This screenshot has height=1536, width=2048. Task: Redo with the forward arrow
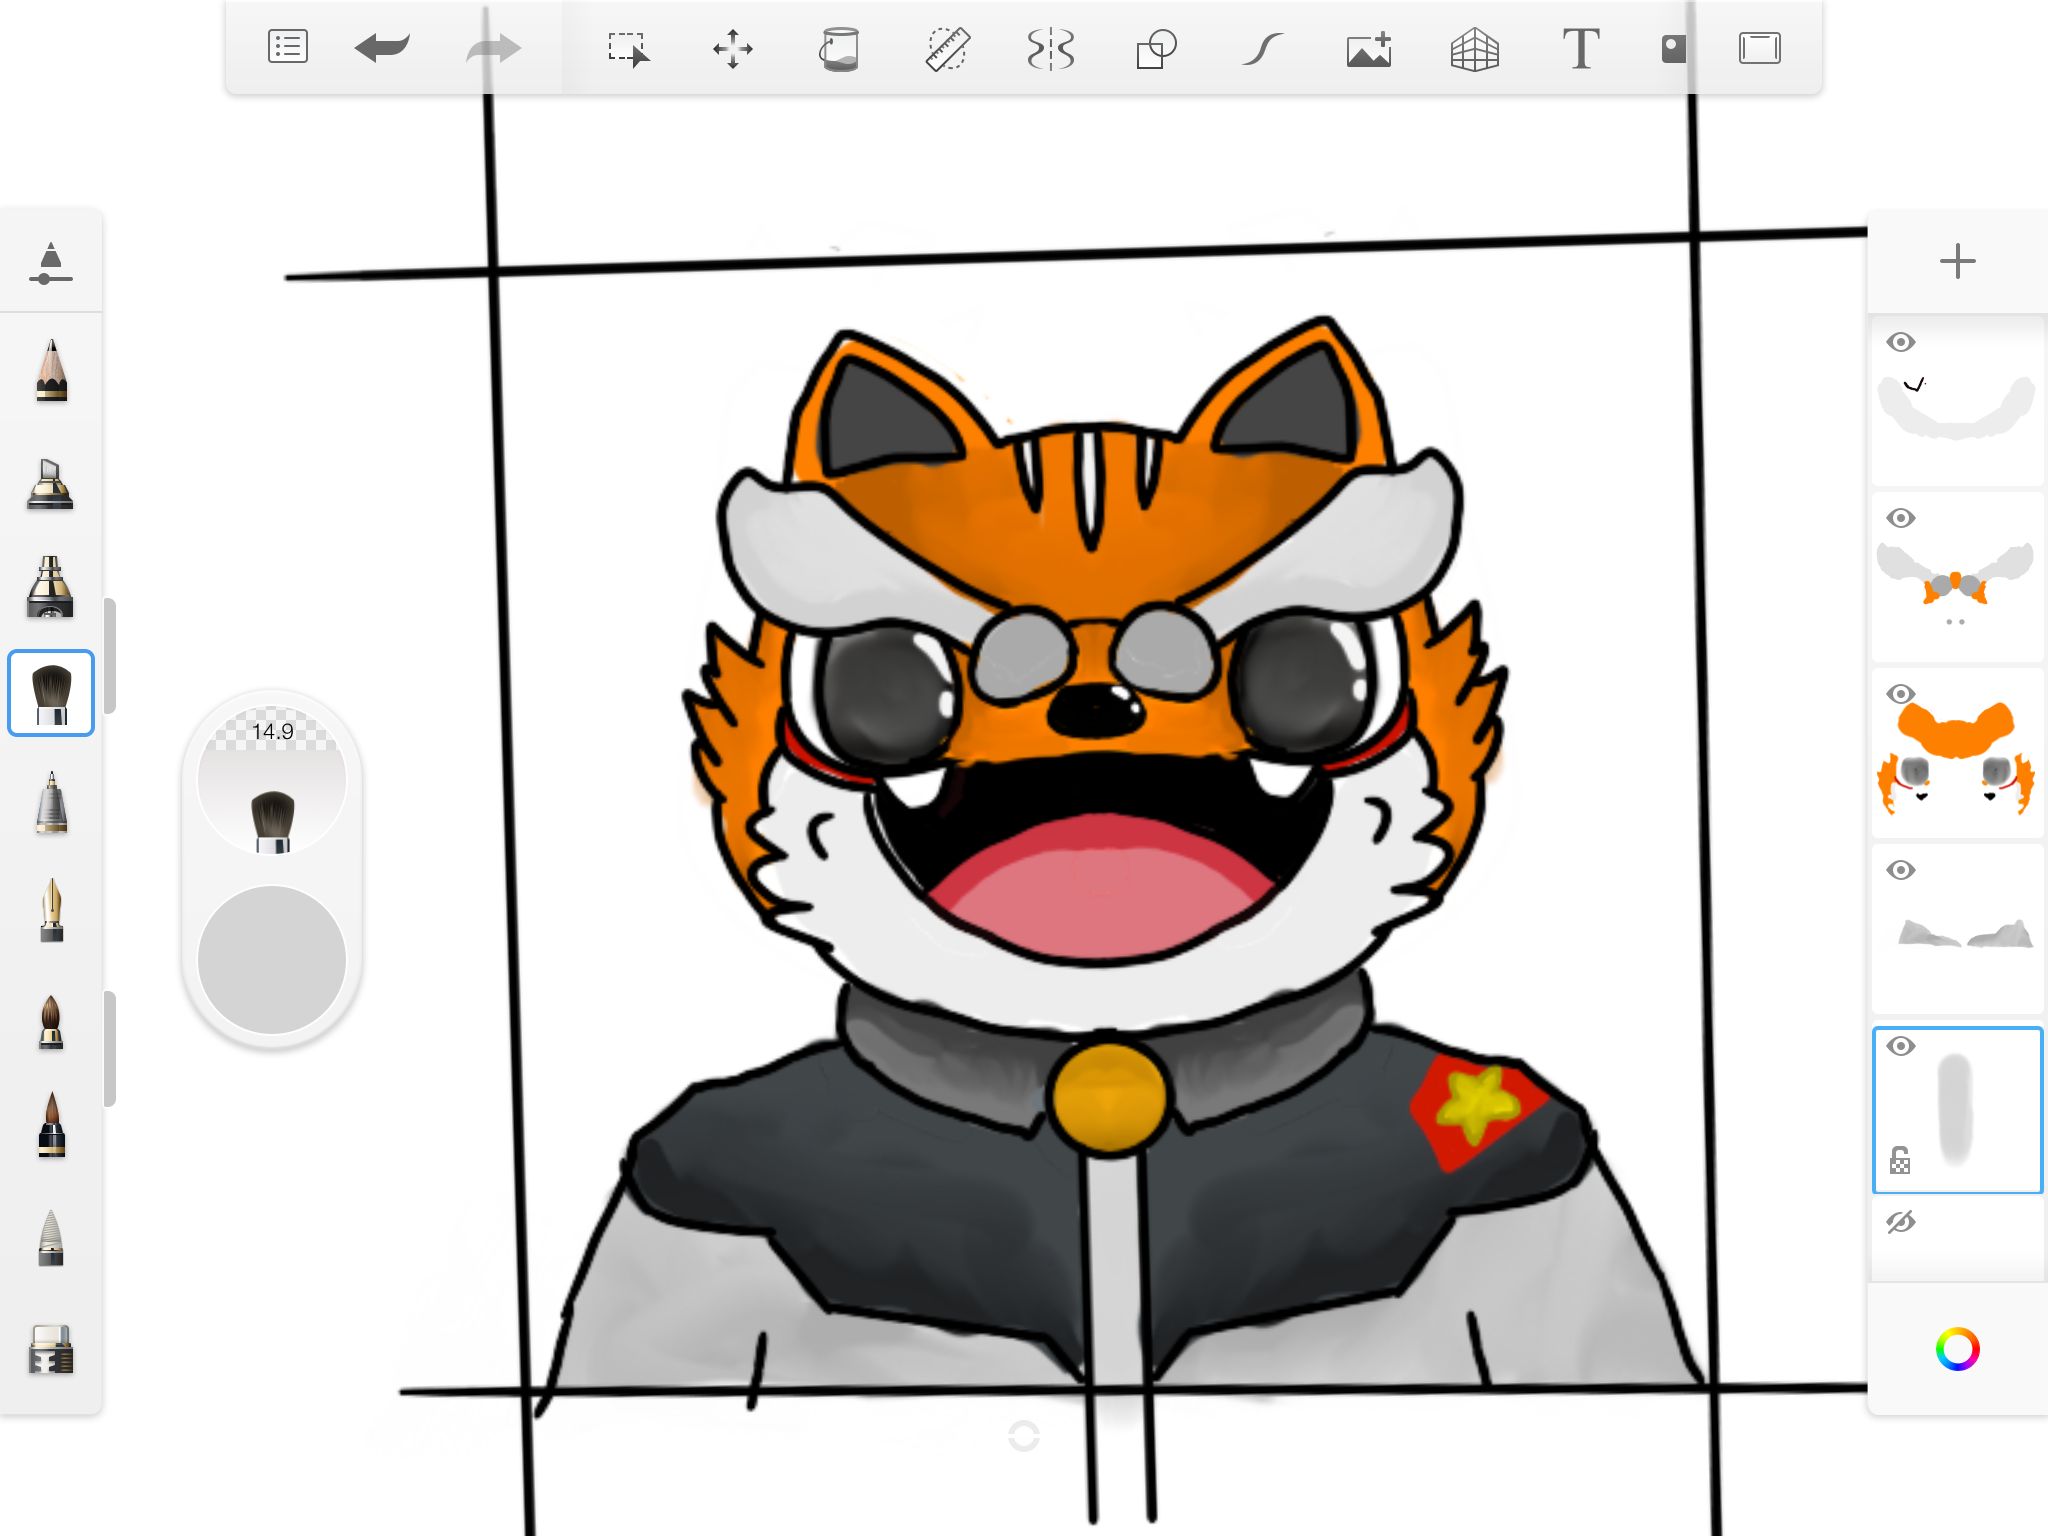[494, 48]
